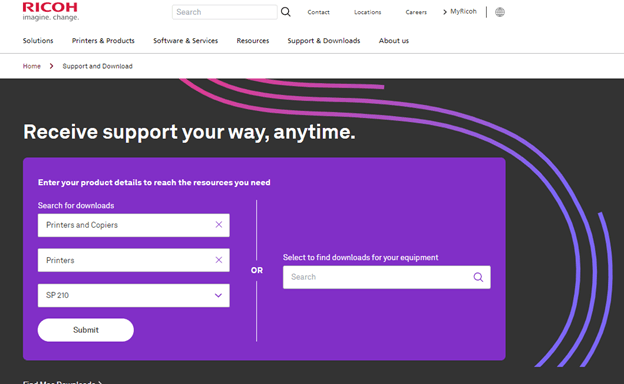Expand the SP 210 model dropdown

(x=218, y=295)
